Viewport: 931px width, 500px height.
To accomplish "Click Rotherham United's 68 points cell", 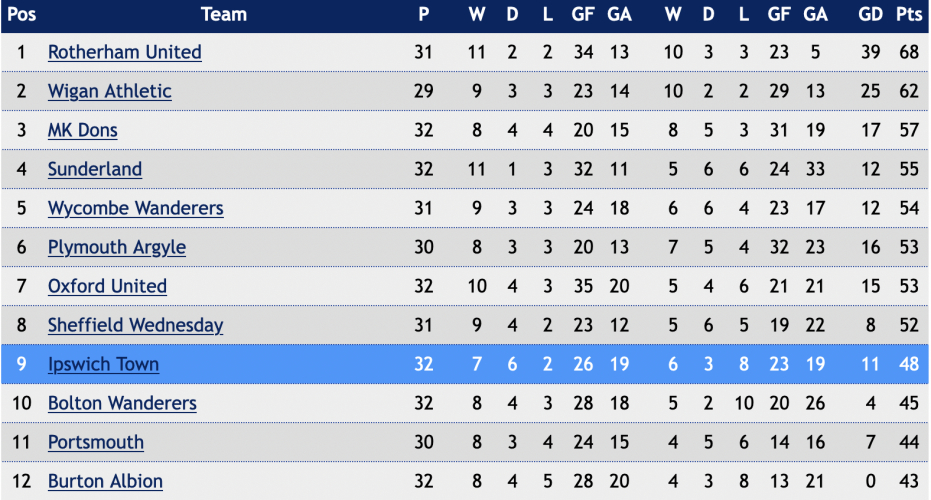I will 909,52.
